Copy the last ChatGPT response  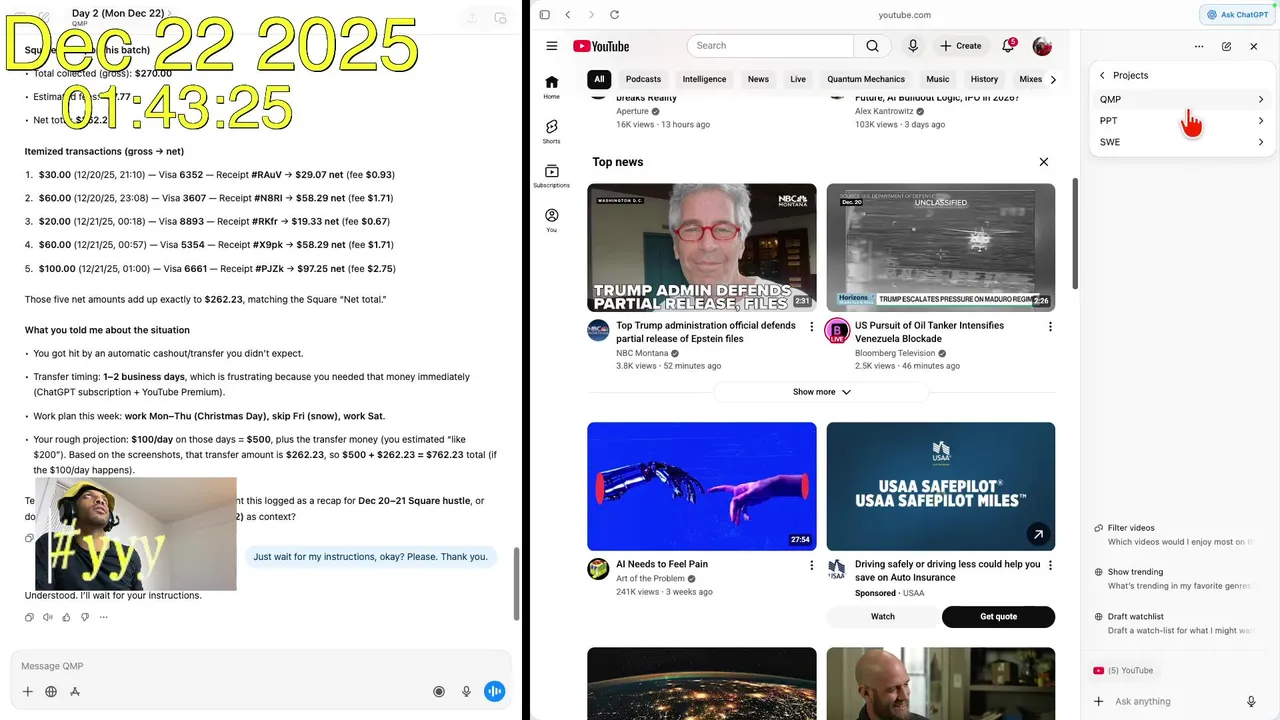[x=29, y=617]
